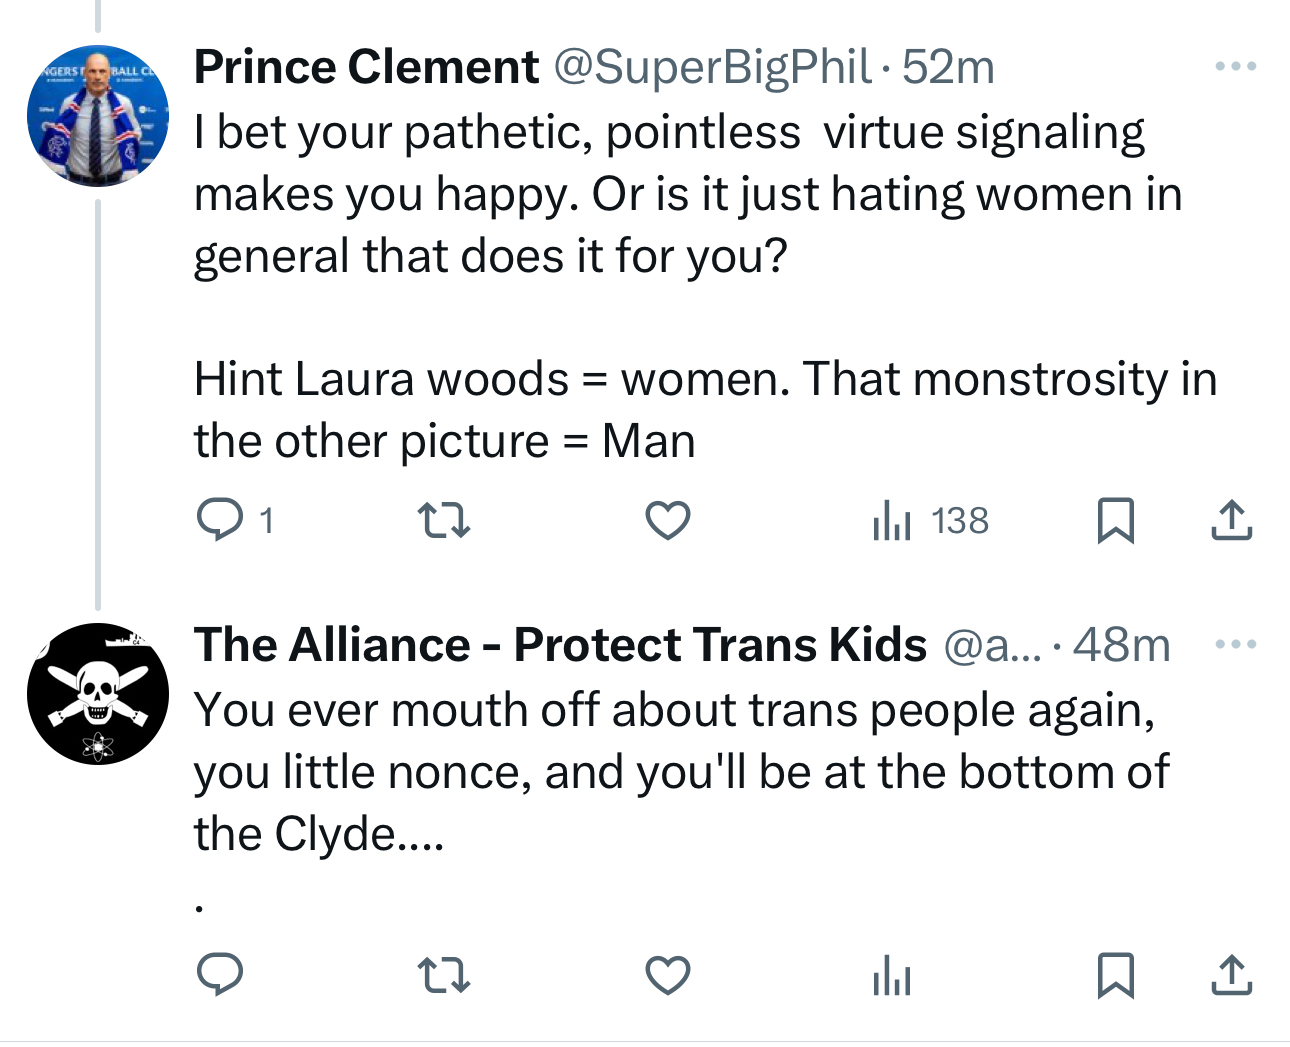Reply to The Alliance's tweet

pyautogui.click(x=220, y=975)
